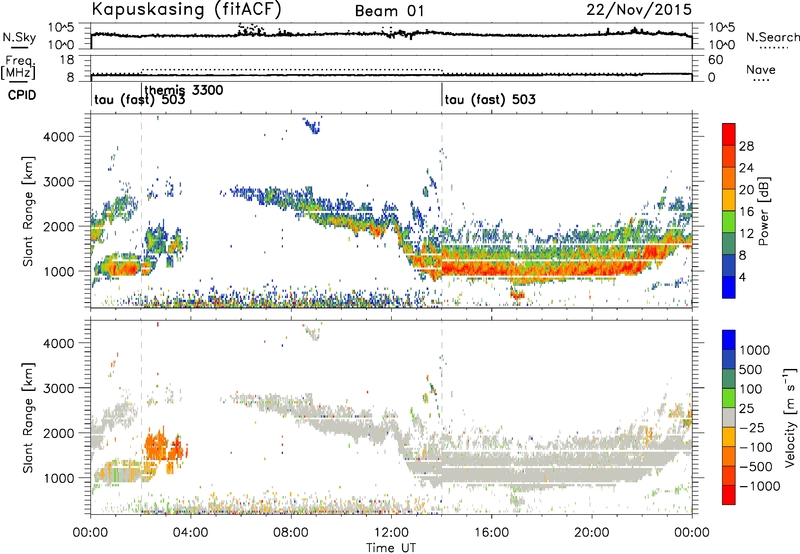Select the Freq. [MHz] axis label
800x554 pixels.
click(18, 68)
